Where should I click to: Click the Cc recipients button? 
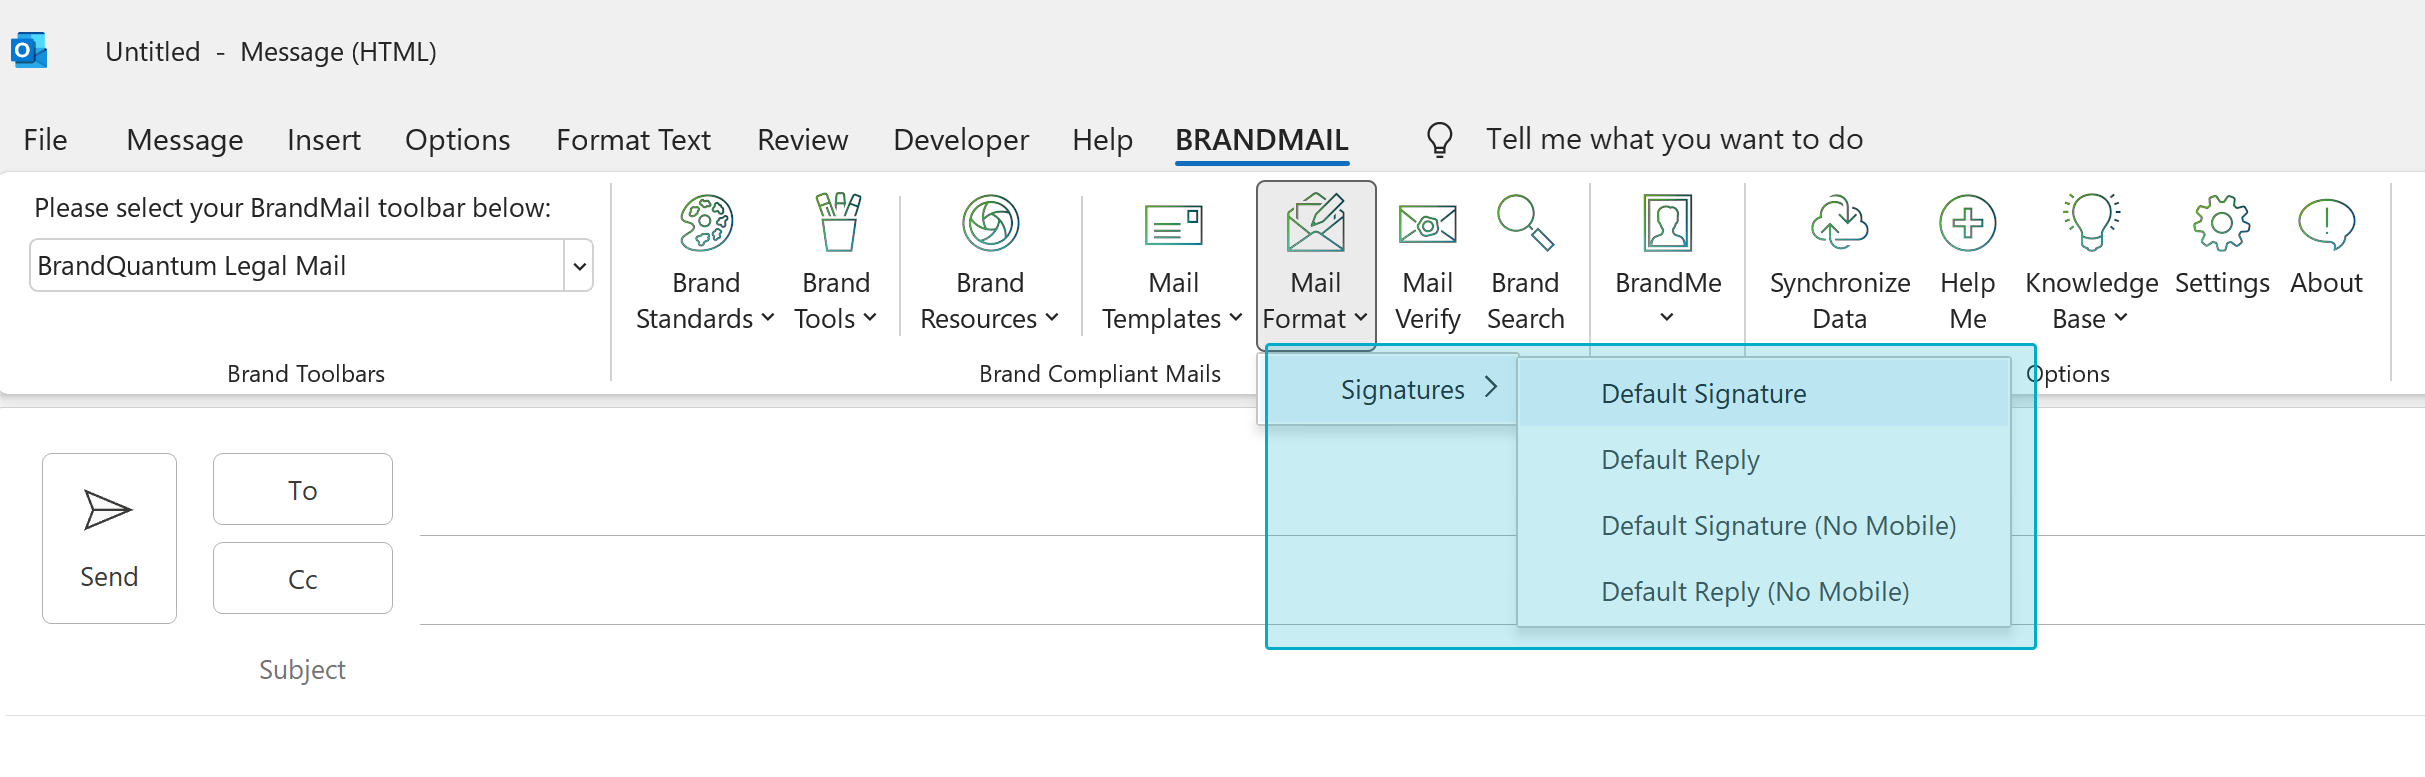(303, 578)
